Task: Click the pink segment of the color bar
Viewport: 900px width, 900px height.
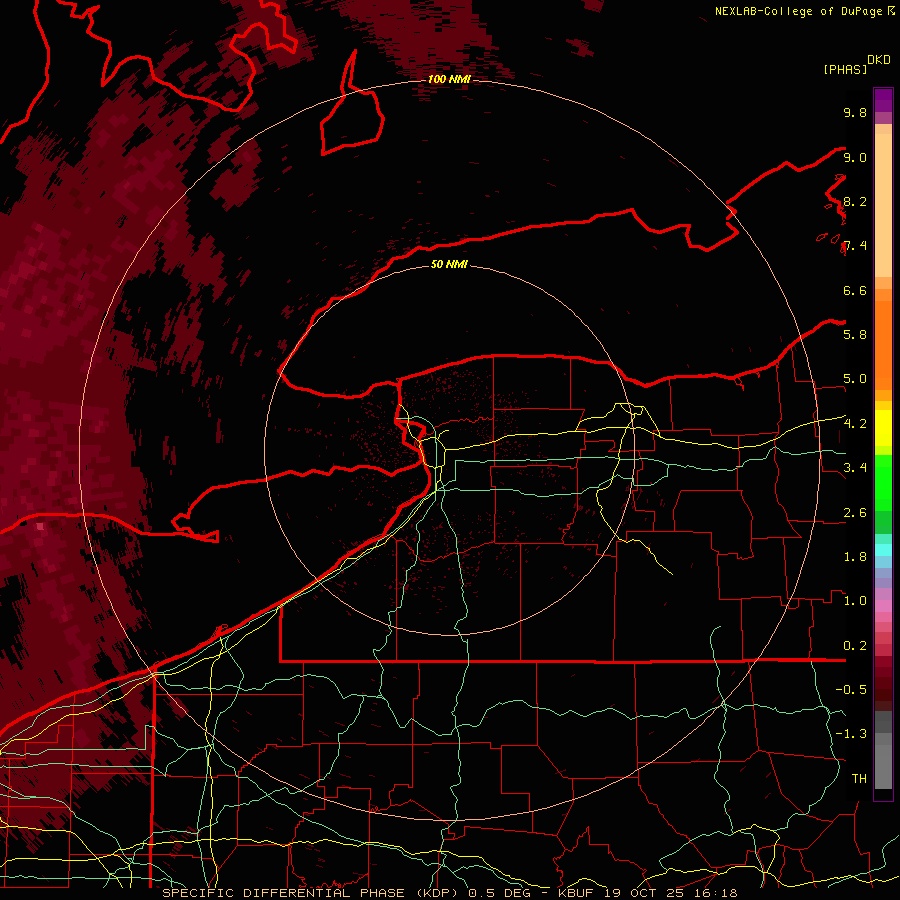Action: click(x=883, y=606)
